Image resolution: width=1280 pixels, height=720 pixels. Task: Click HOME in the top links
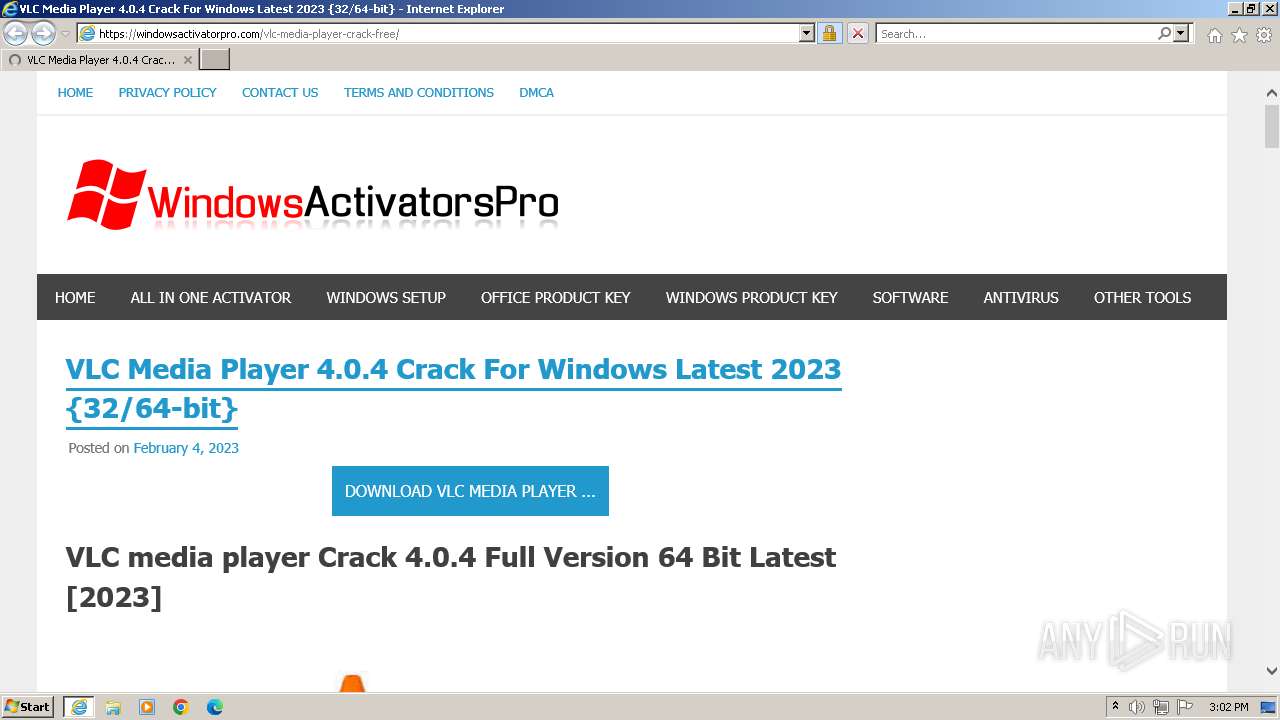point(75,92)
